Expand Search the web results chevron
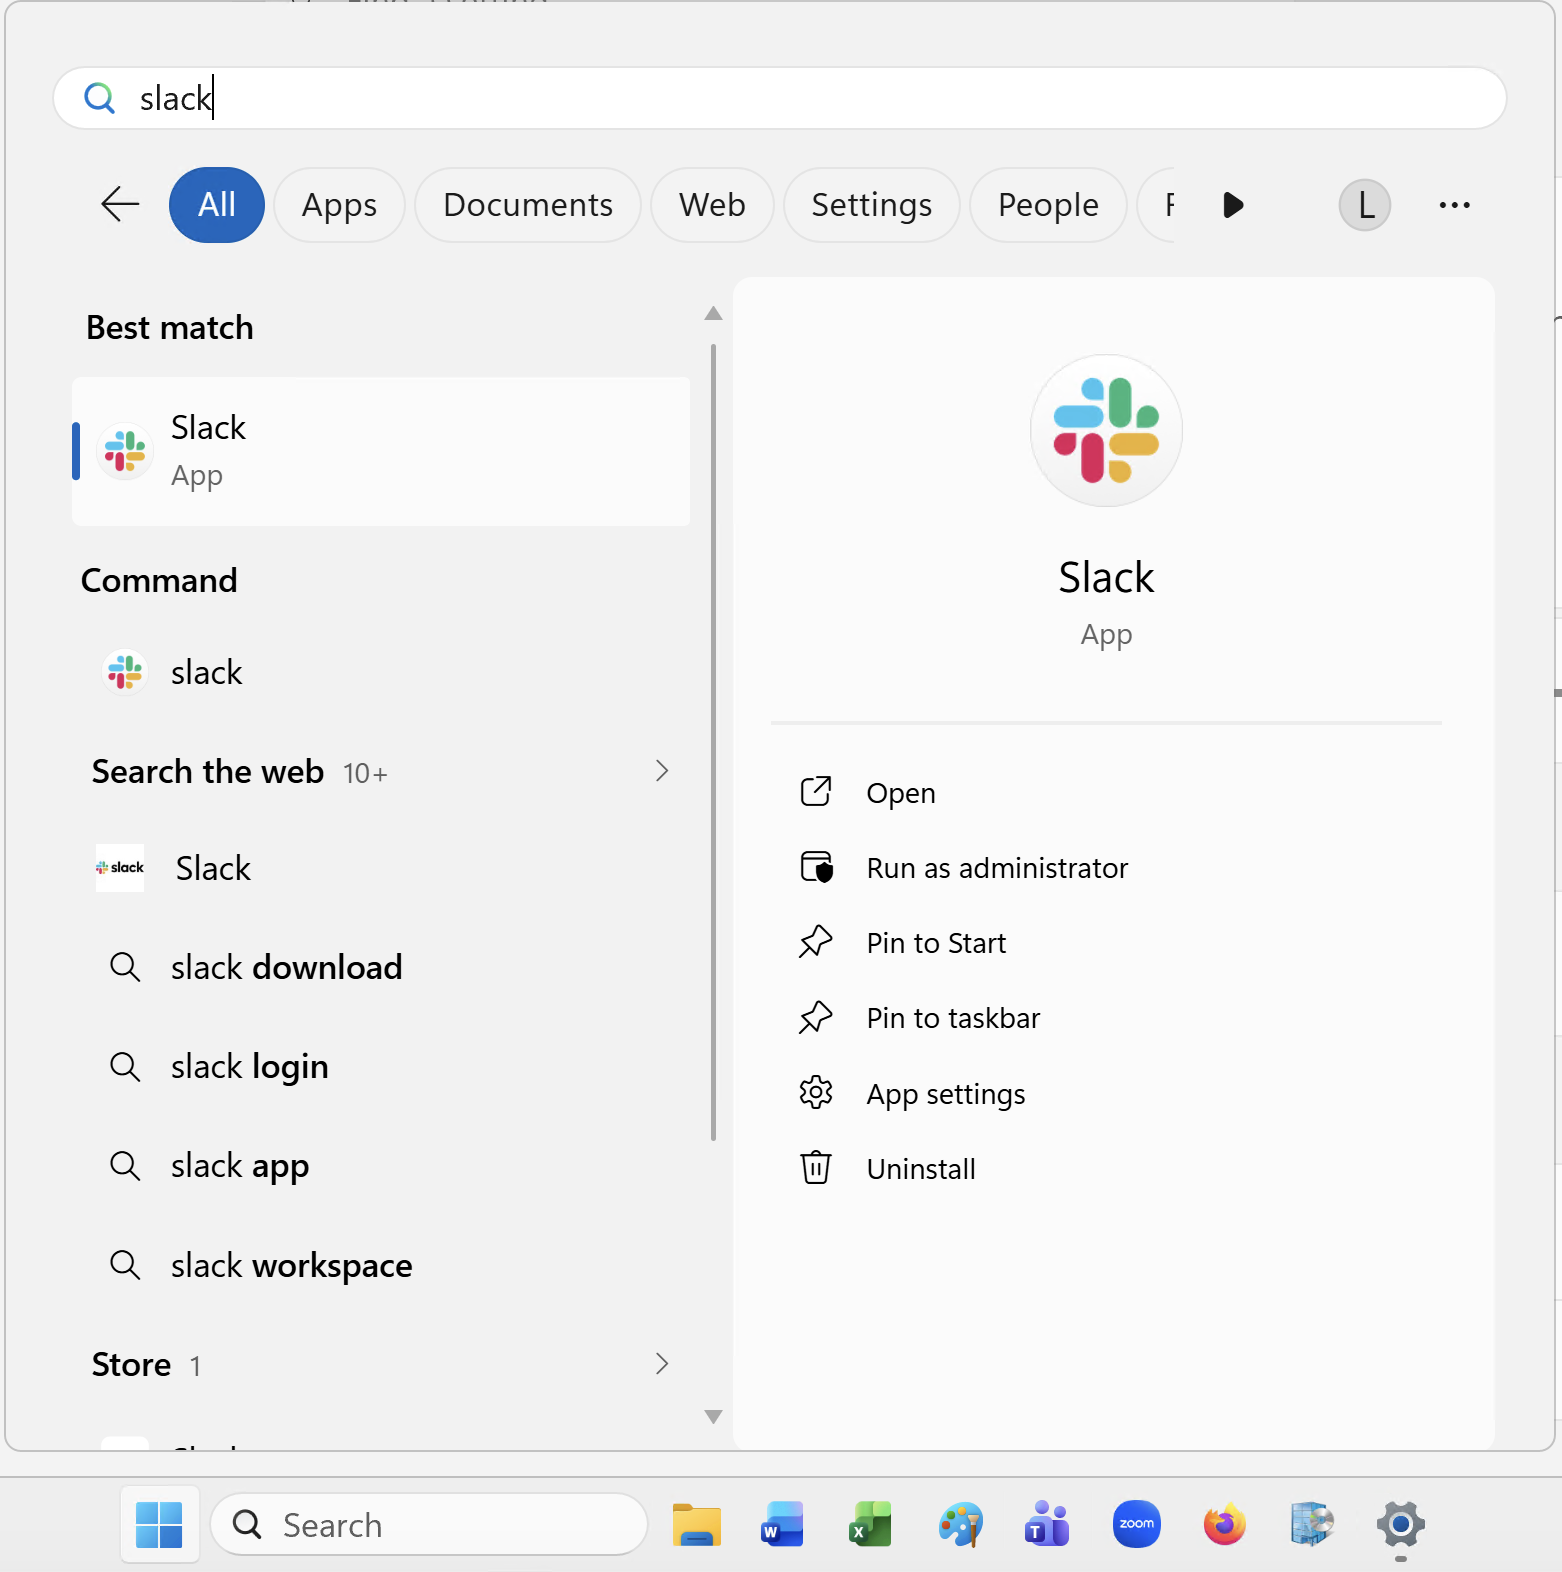The height and width of the screenshot is (1572, 1562). [661, 771]
